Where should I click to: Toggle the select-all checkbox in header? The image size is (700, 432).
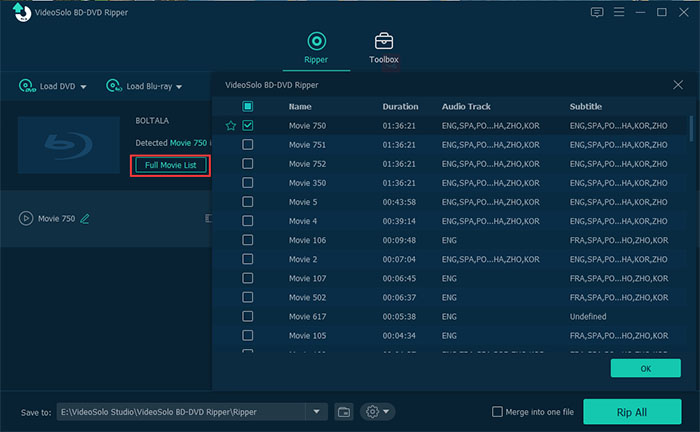click(x=248, y=106)
